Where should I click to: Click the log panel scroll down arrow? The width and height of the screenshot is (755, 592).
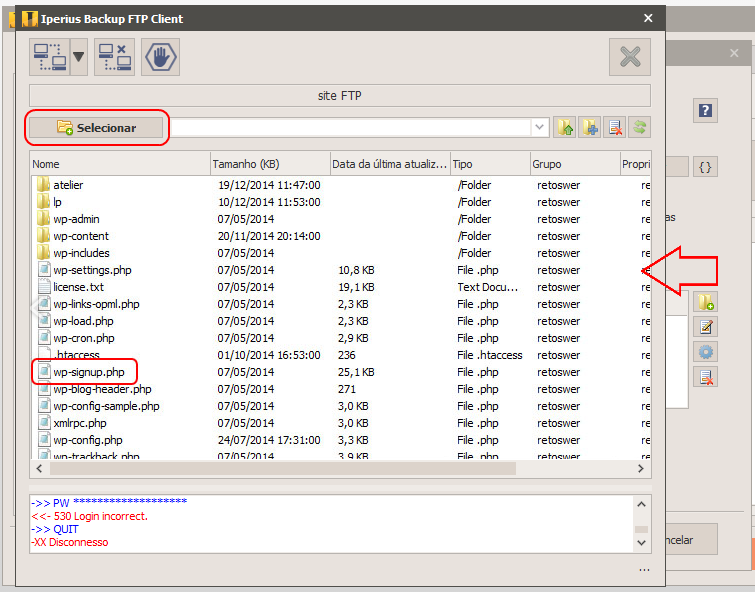click(641, 543)
